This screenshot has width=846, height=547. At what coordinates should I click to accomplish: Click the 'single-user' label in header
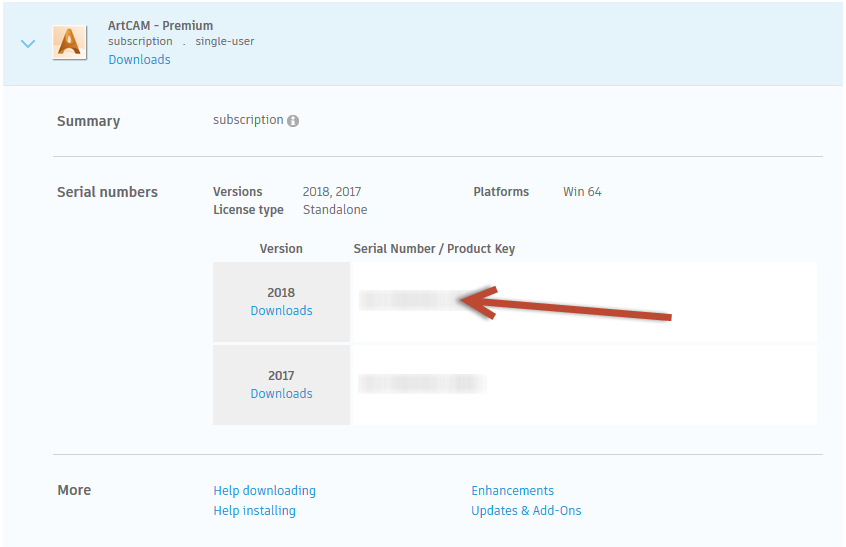224,42
